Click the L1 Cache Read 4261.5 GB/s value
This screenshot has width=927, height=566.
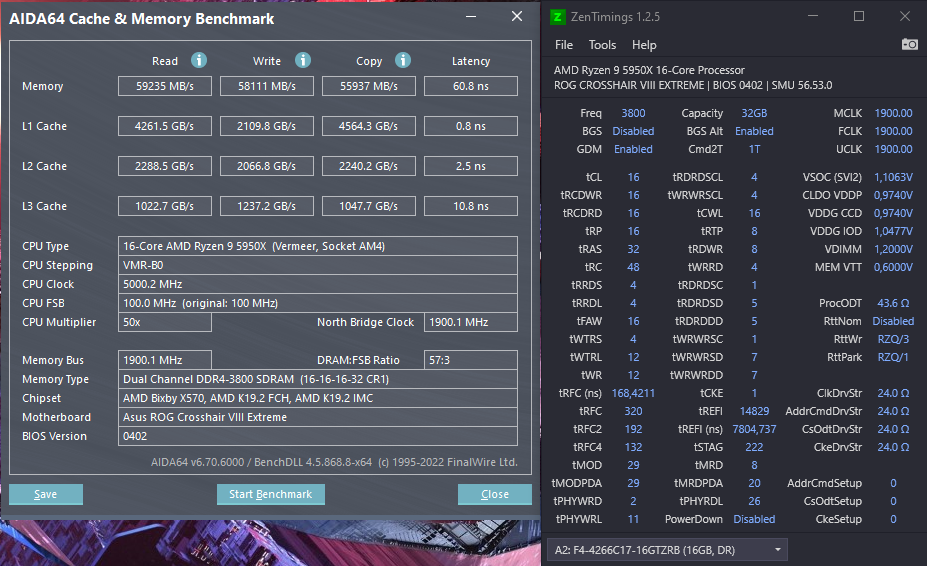(165, 126)
